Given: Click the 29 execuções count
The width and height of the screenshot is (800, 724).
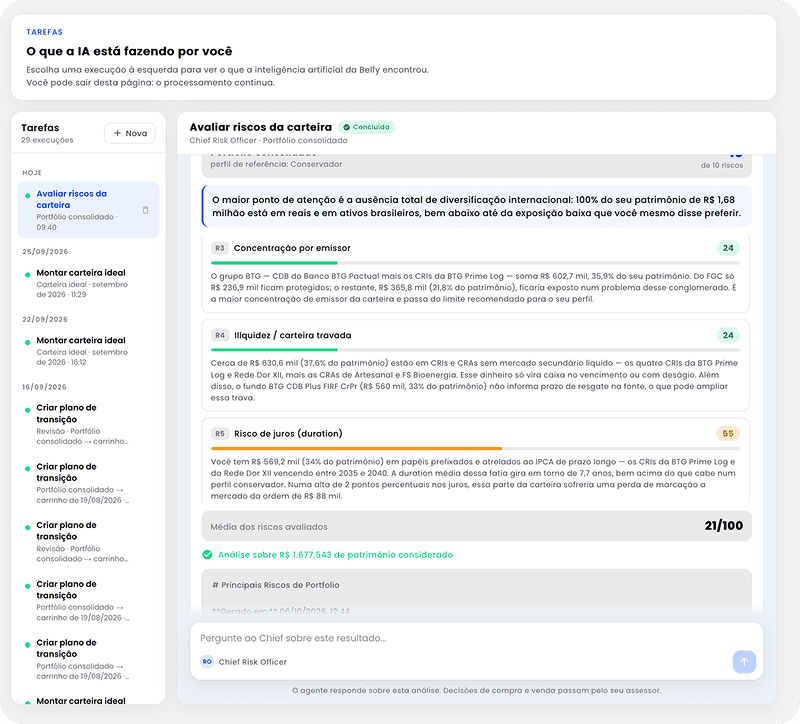Looking at the screenshot, I should coord(47,140).
